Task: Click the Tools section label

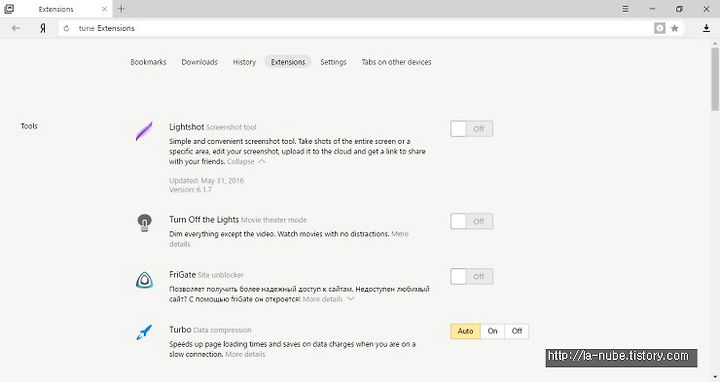Action: click(x=29, y=126)
